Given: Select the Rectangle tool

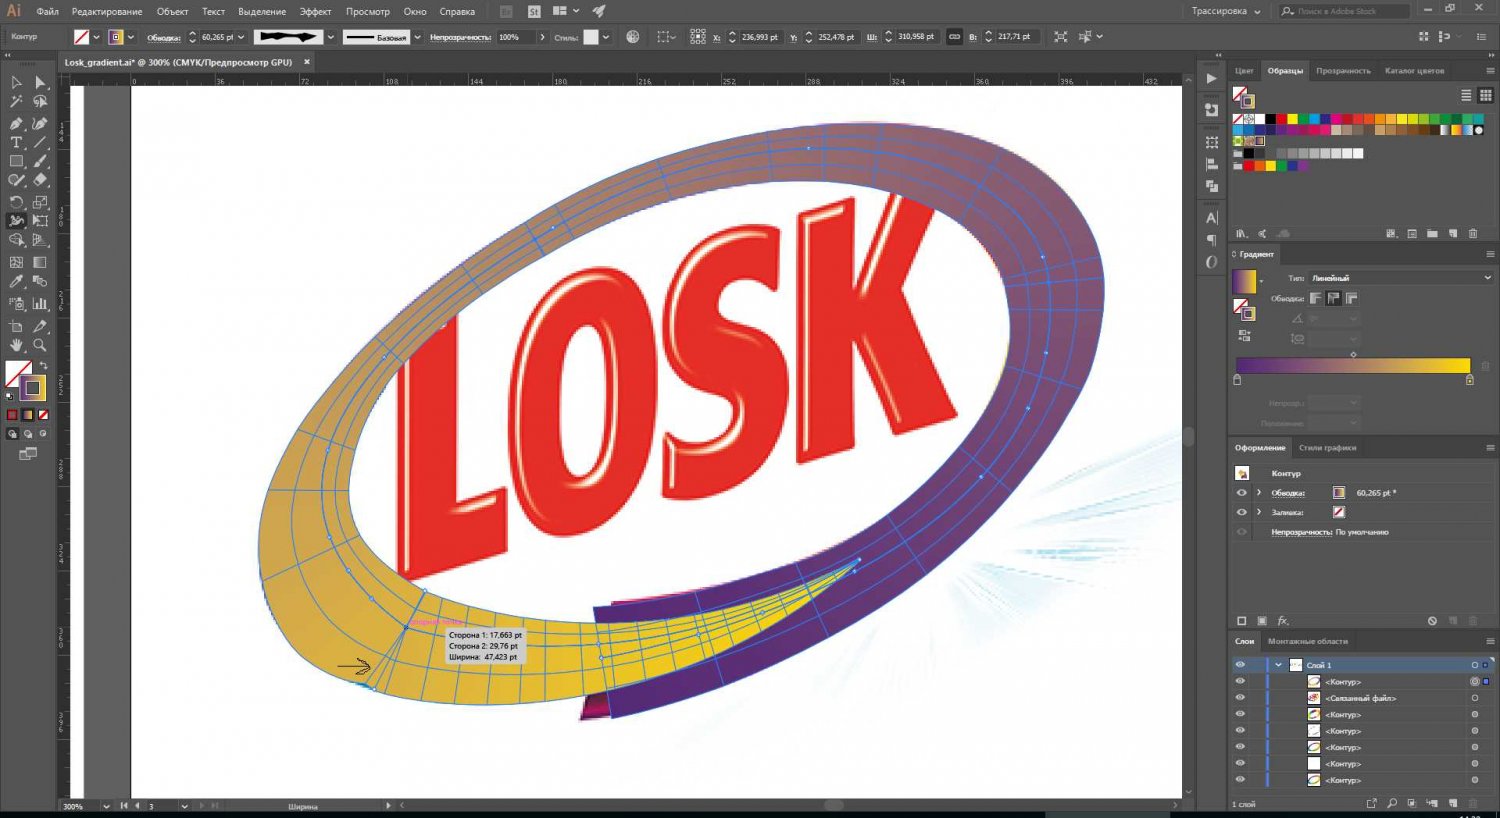Looking at the screenshot, I should [16, 162].
